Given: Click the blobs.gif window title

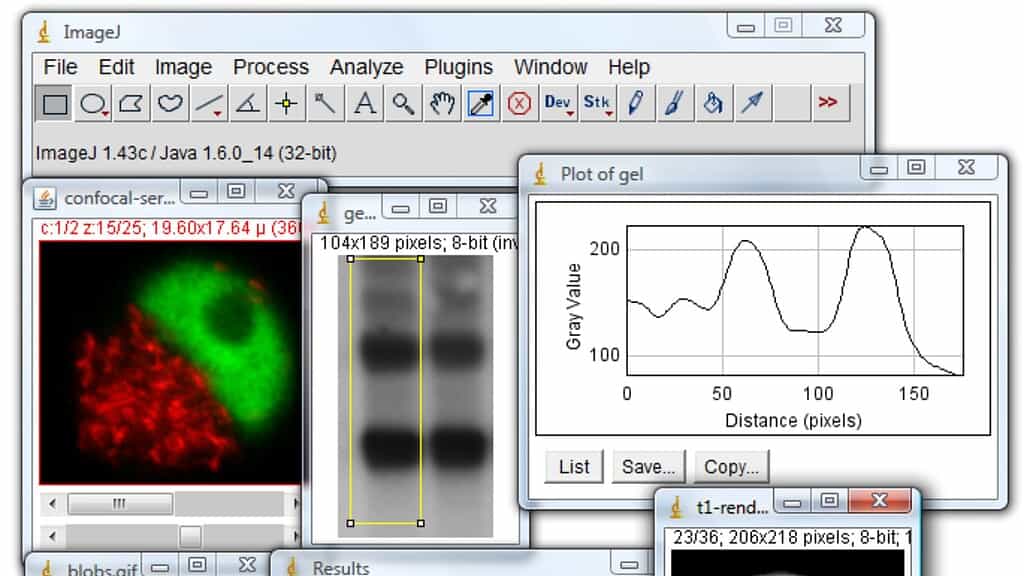Looking at the screenshot, I should click(102, 569).
